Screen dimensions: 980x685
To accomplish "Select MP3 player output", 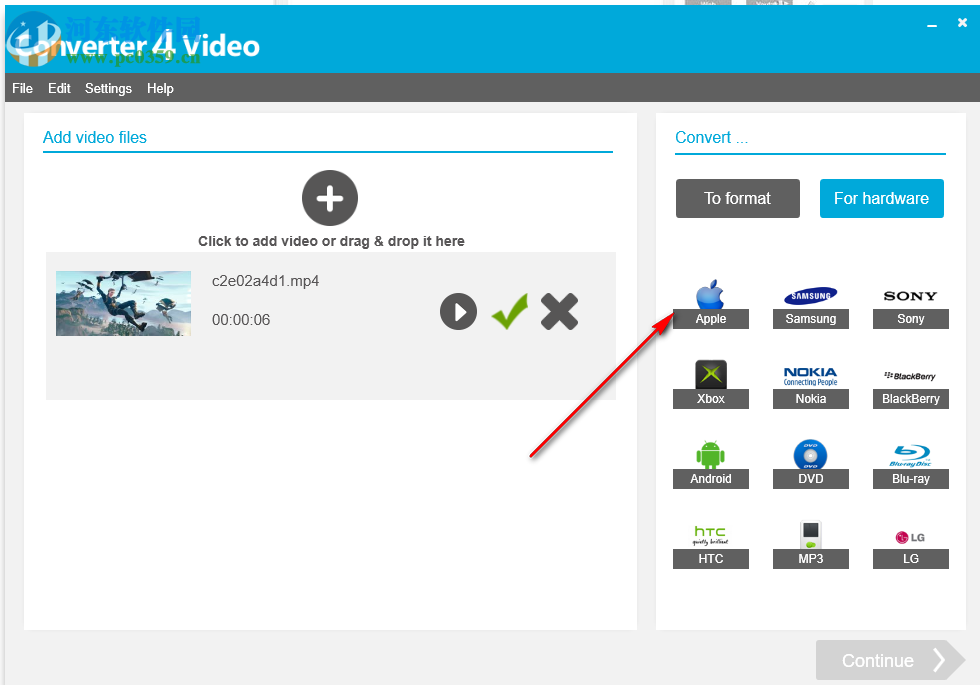I will (810, 542).
